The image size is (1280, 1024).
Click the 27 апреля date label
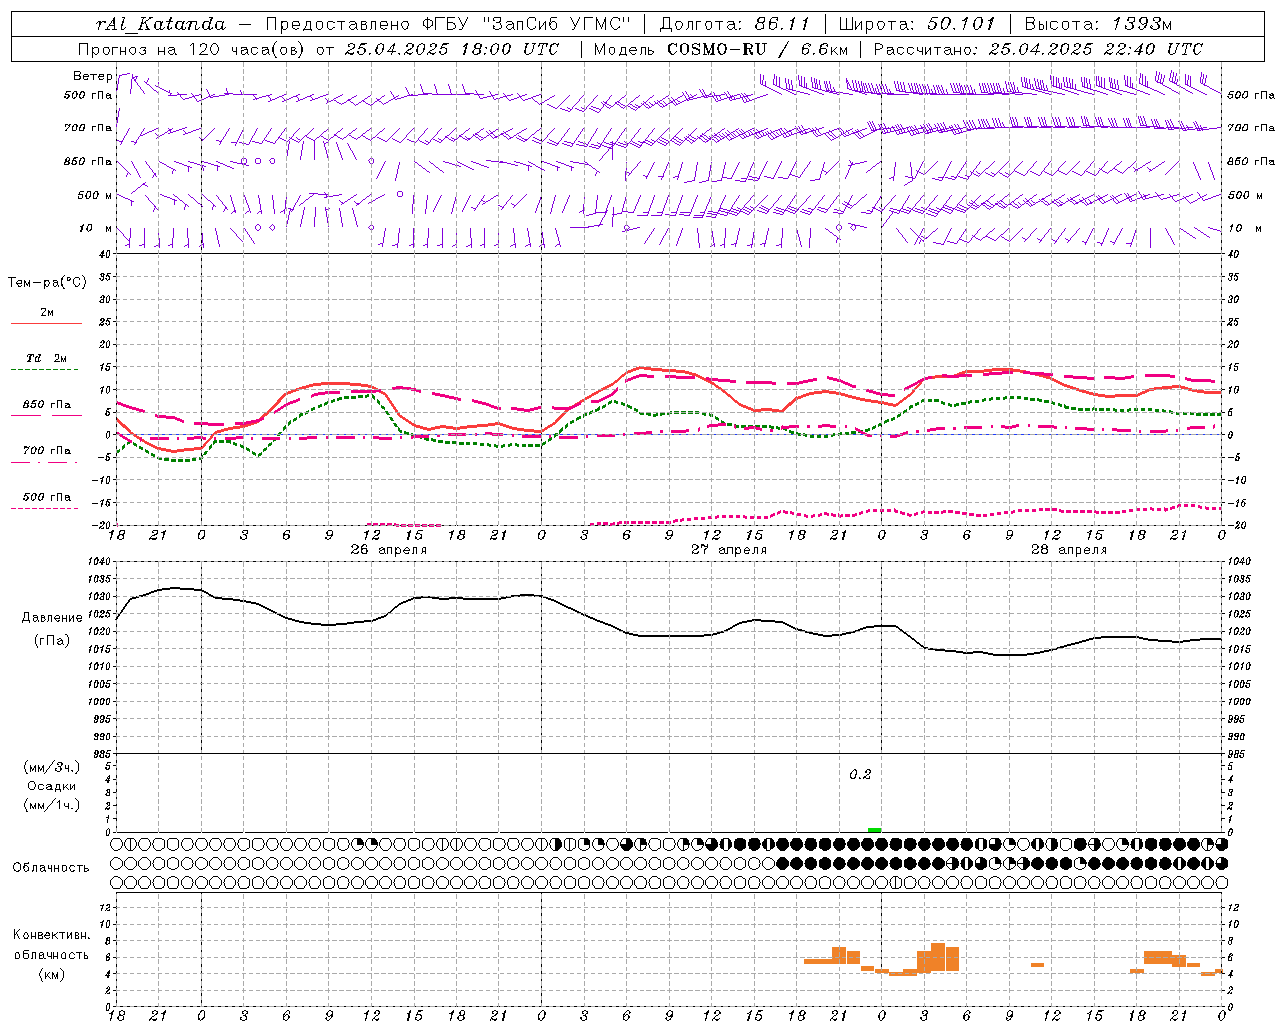click(x=729, y=550)
